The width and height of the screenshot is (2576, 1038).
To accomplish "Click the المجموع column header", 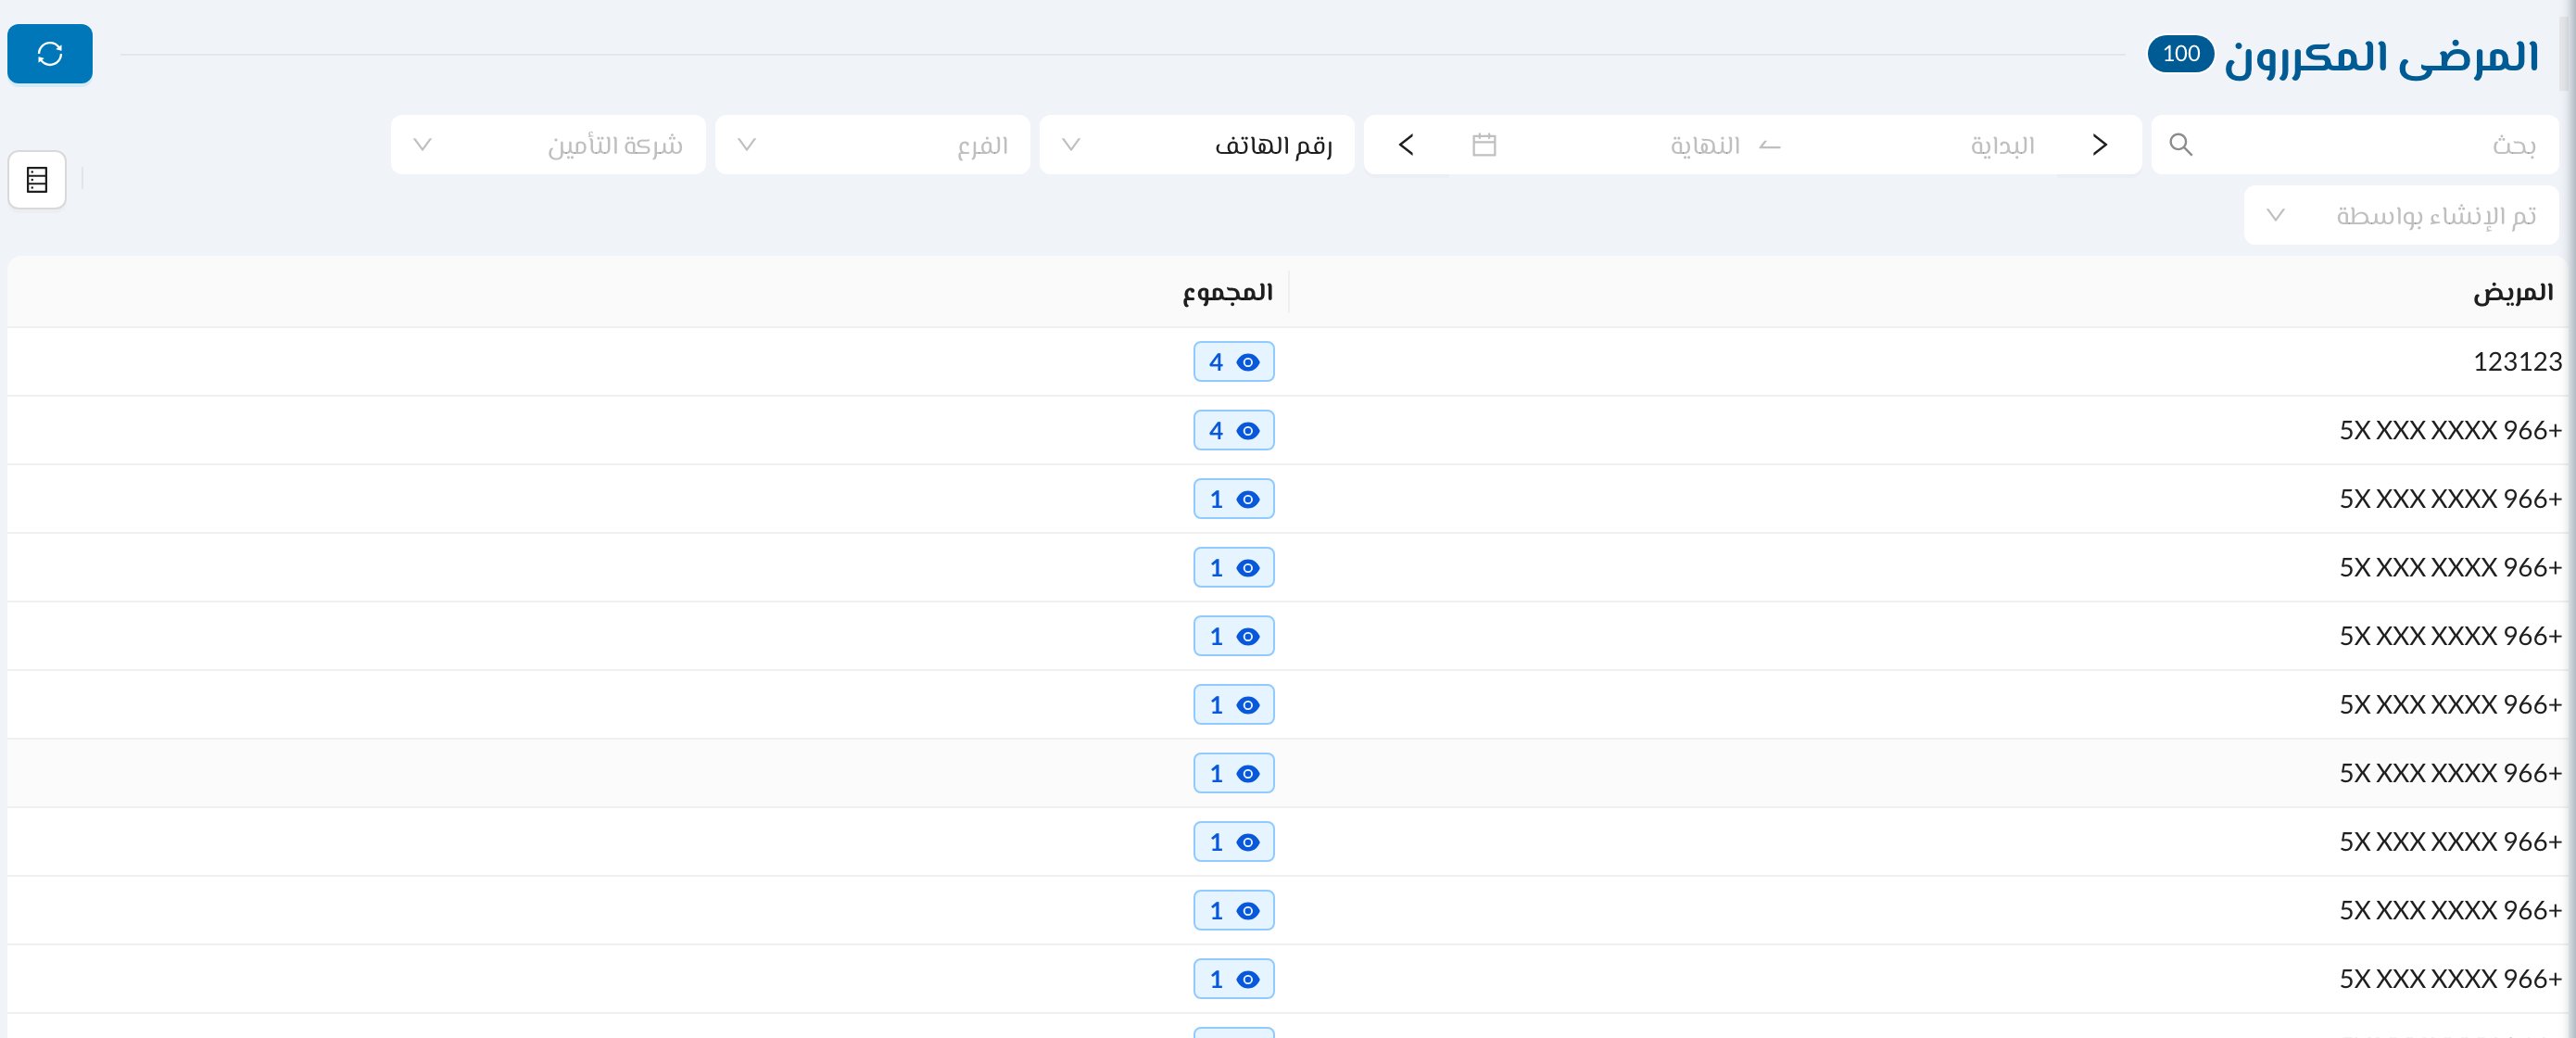I will (x=1227, y=292).
